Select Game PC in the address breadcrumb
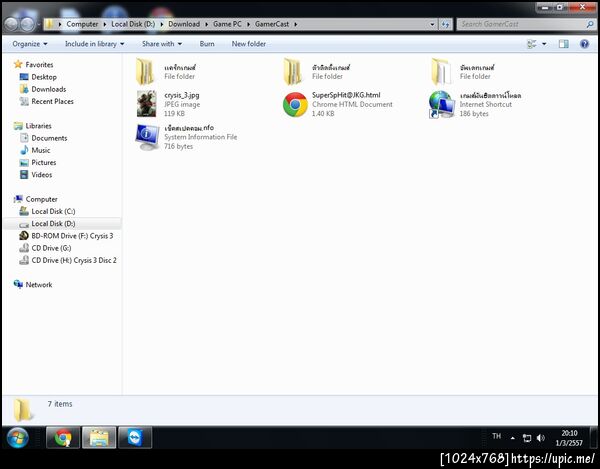 tap(227, 24)
